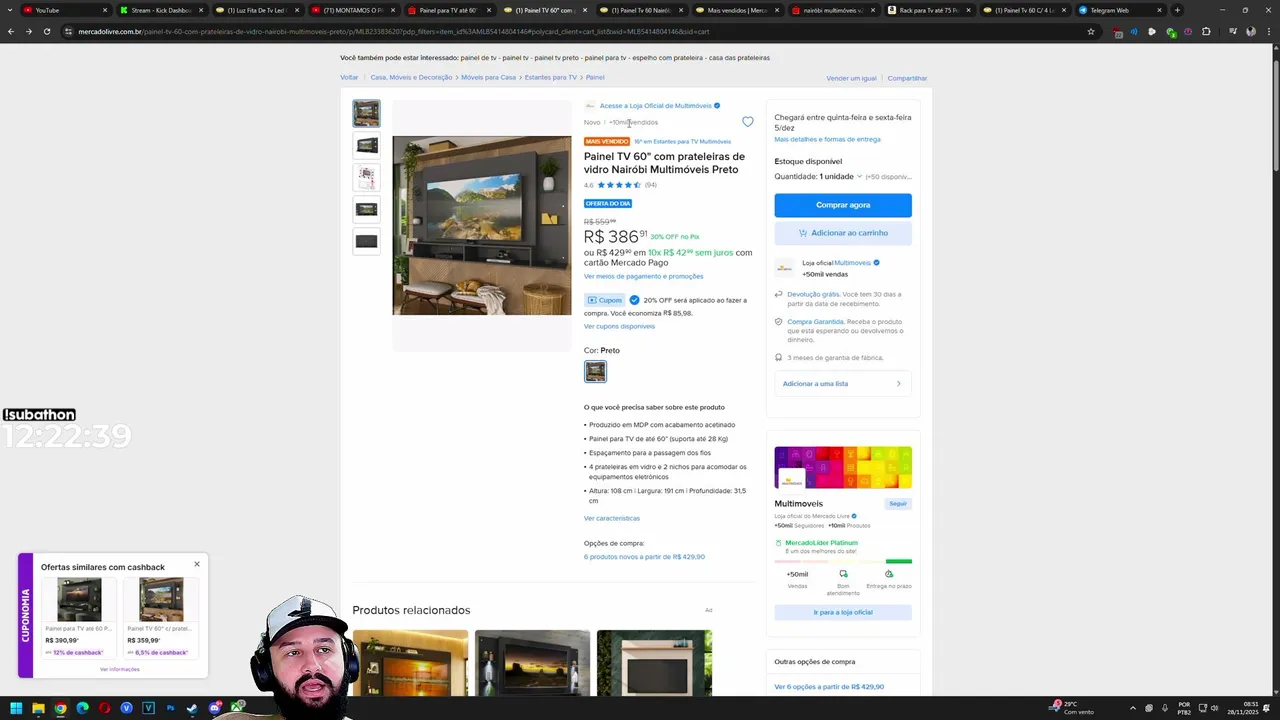Click Voltar breadcrumb link
The height and width of the screenshot is (720, 1280).
tap(349, 77)
